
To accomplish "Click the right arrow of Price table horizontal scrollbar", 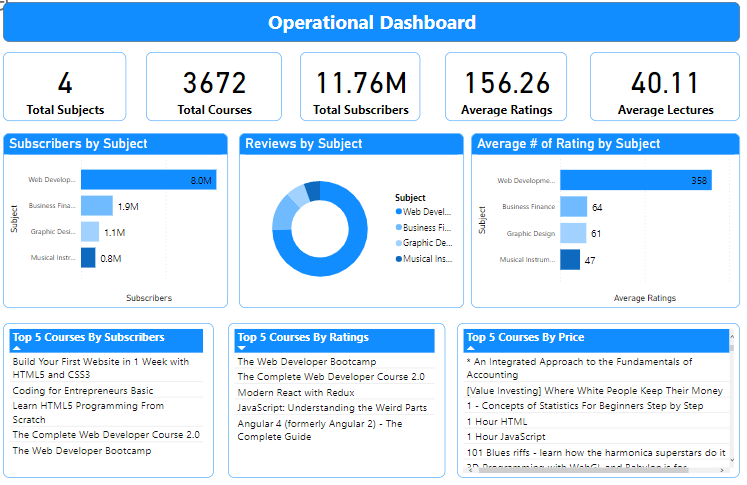I will pyautogui.click(x=722, y=470).
